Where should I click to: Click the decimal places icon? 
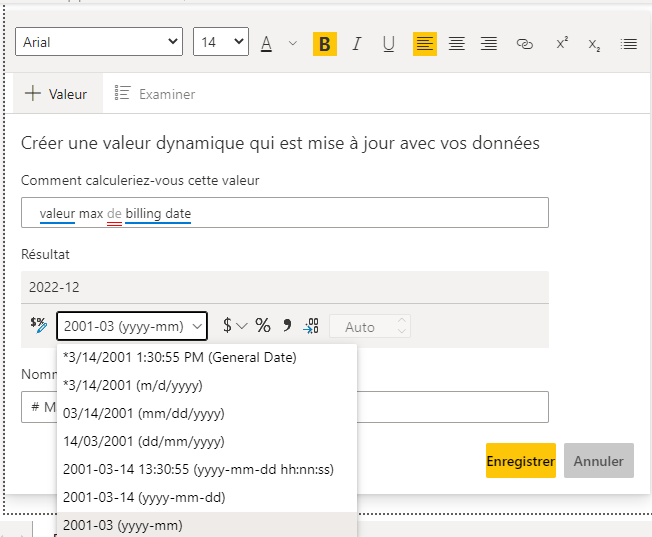click(x=311, y=325)
